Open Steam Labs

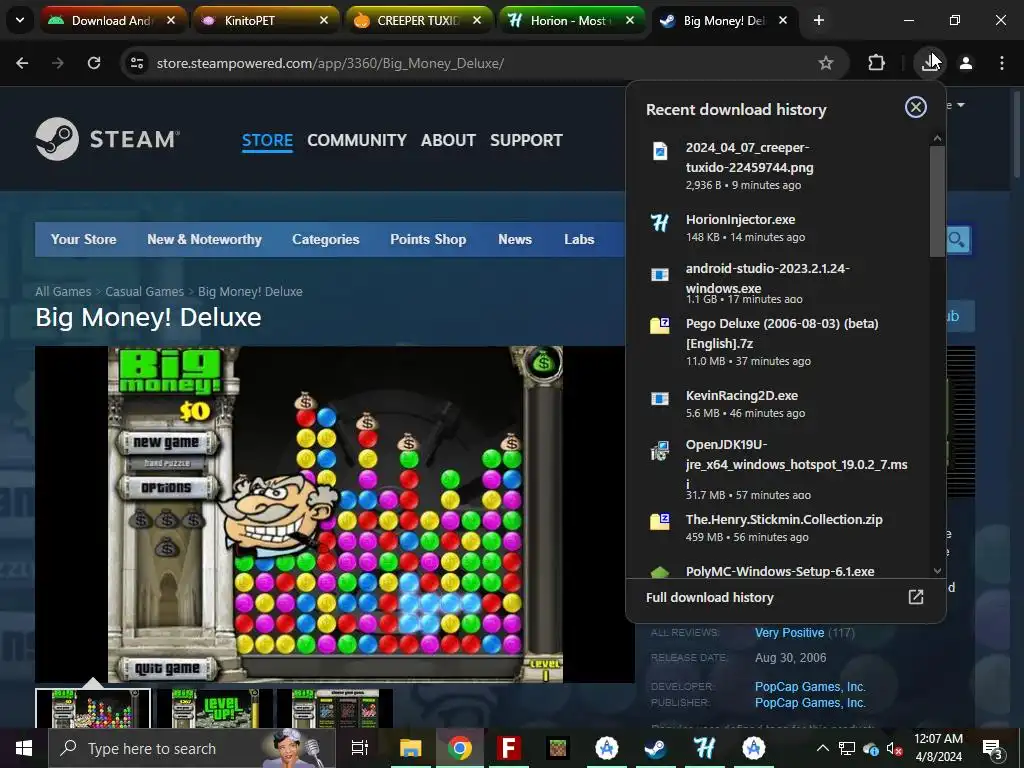[x=579, y=239]
